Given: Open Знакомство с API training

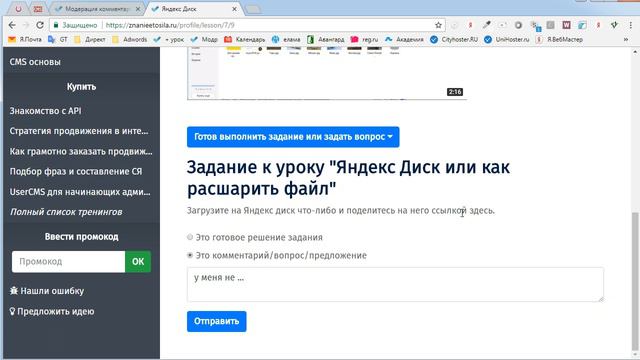Looking at the screenshot, I should (x=45, y=111).
